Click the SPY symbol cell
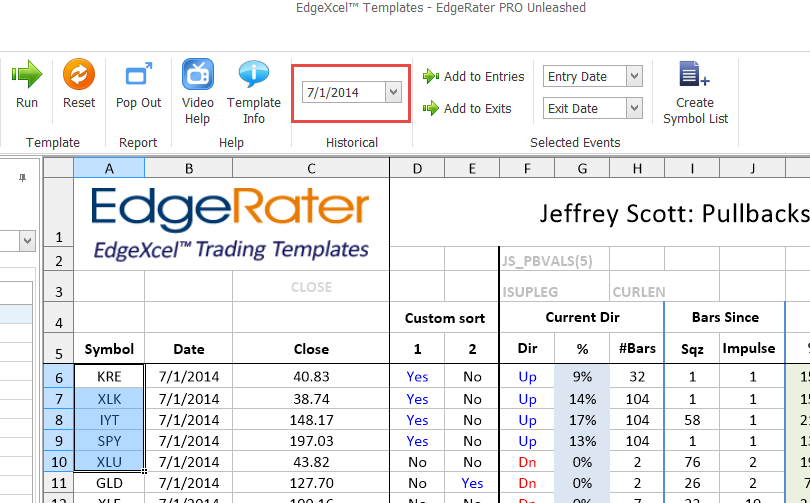The image size is (810, 503). [x=109, y=441]
